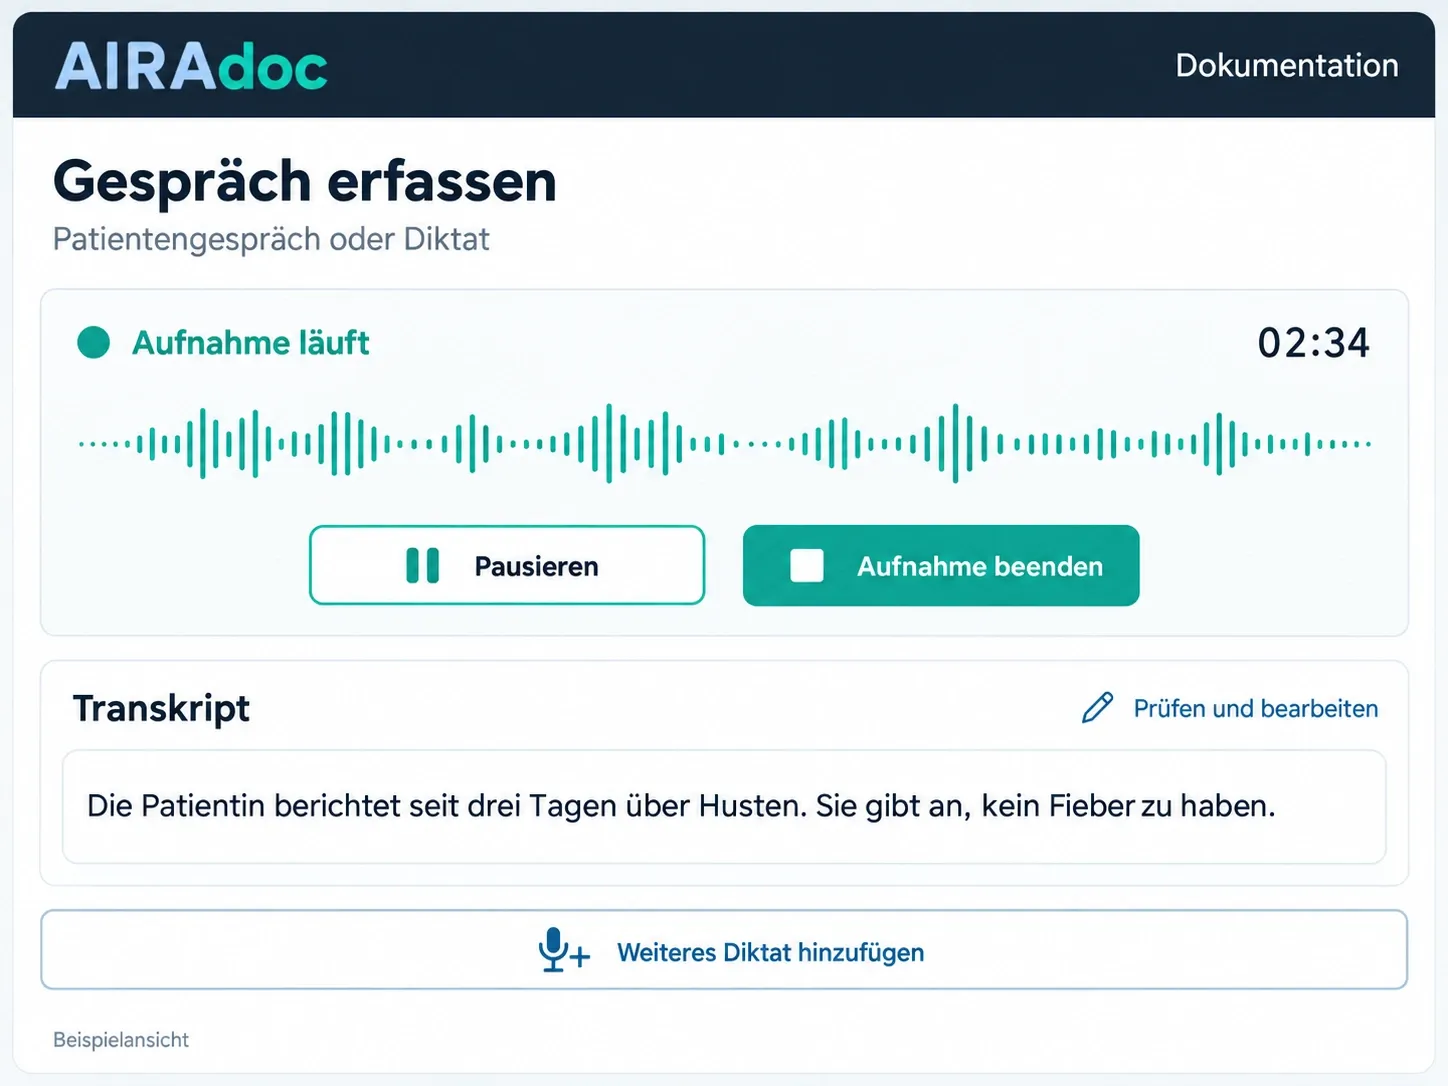Image resolution: width=1448 pixels, height=1086 pixels.
Task: Pause the recording with Pausieren
Action: coord(507,565)
